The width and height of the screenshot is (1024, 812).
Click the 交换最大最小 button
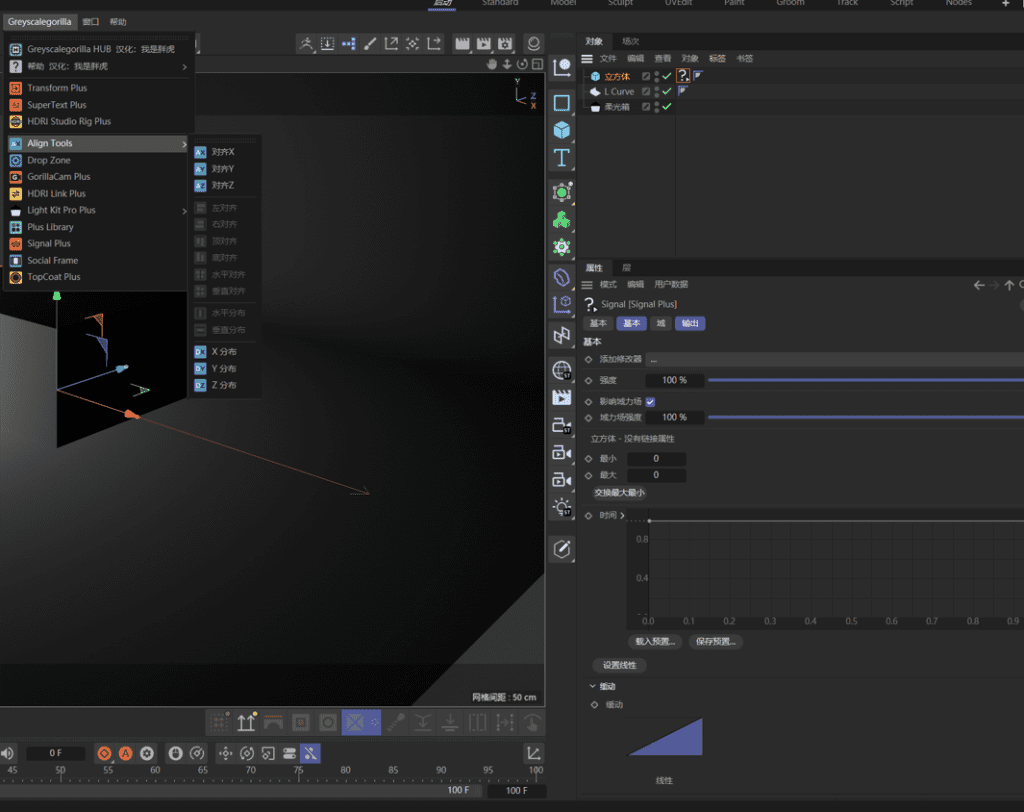pos(619,493)
